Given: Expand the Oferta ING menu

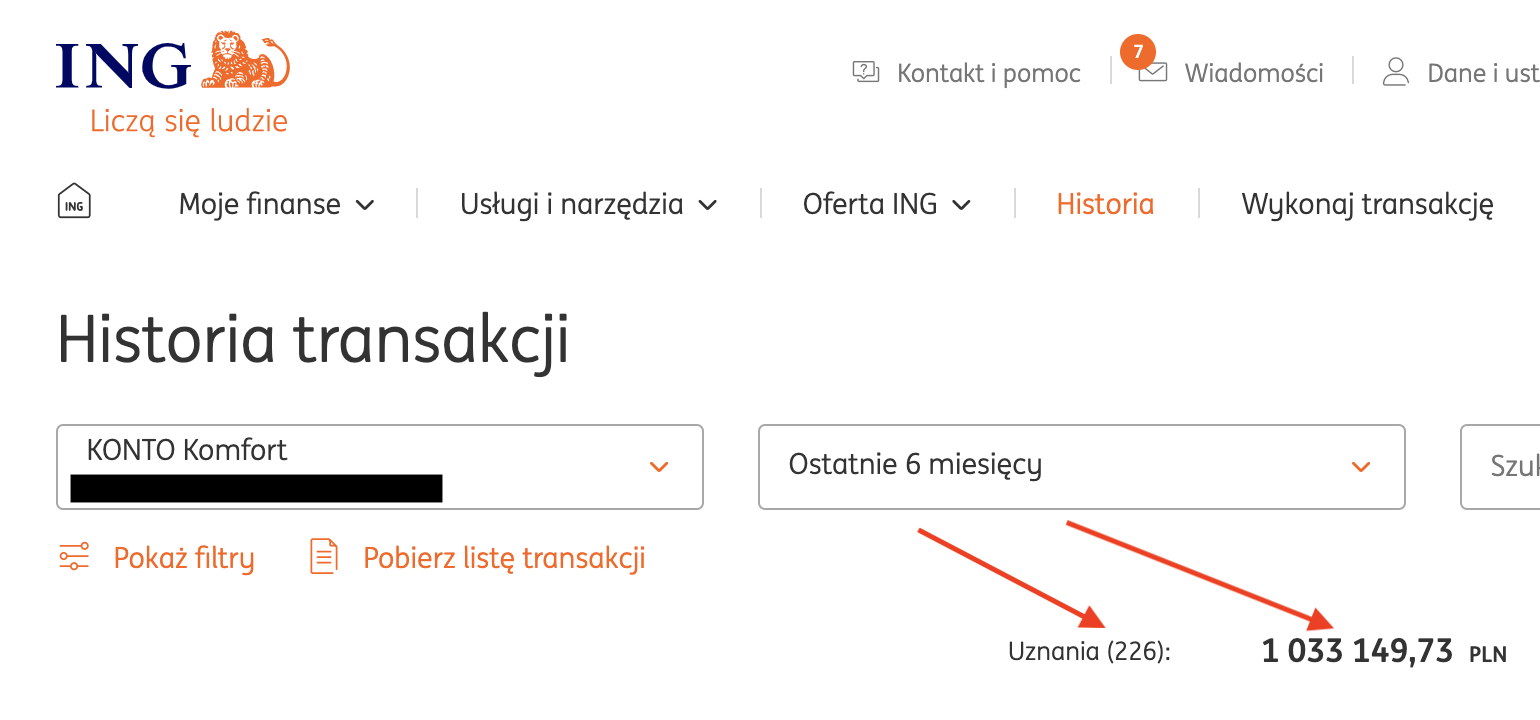Looking at the screenshot, I should (x=887, y=205).
